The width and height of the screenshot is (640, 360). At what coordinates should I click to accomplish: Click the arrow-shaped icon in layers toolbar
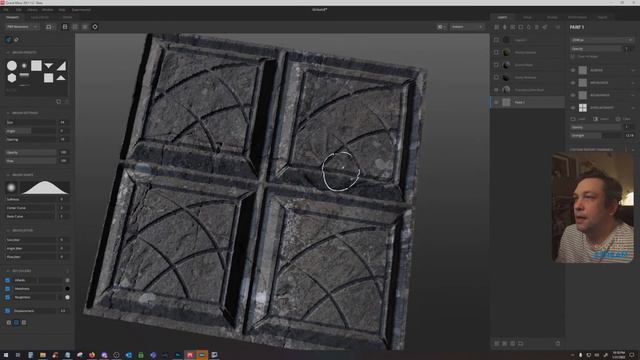[545, 27]
